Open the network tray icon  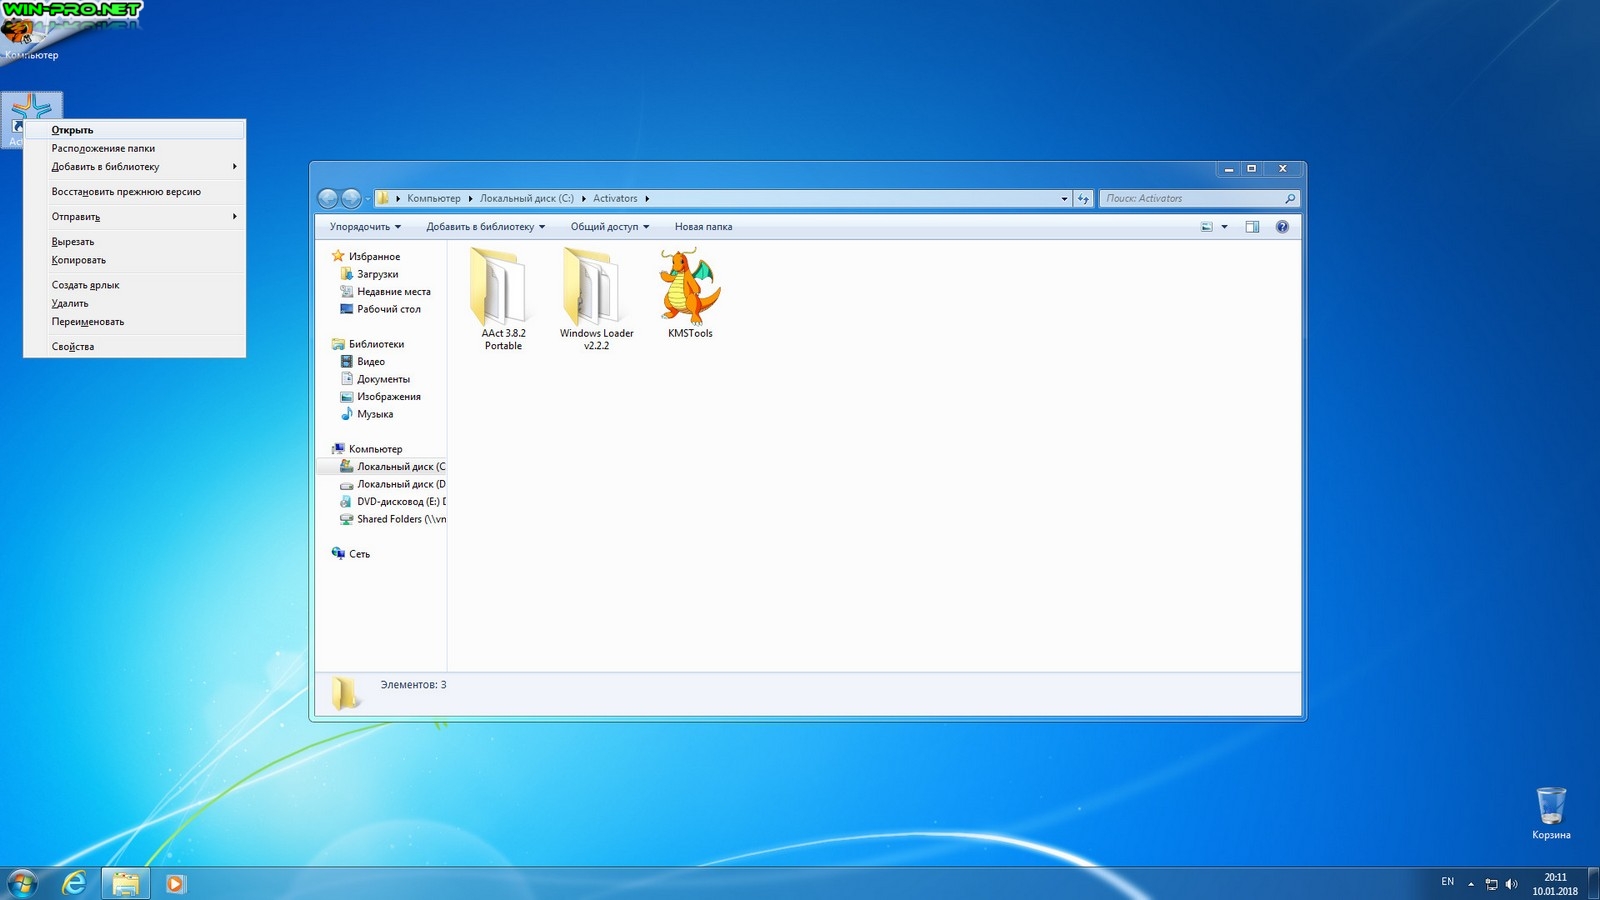click(1491, 884)
